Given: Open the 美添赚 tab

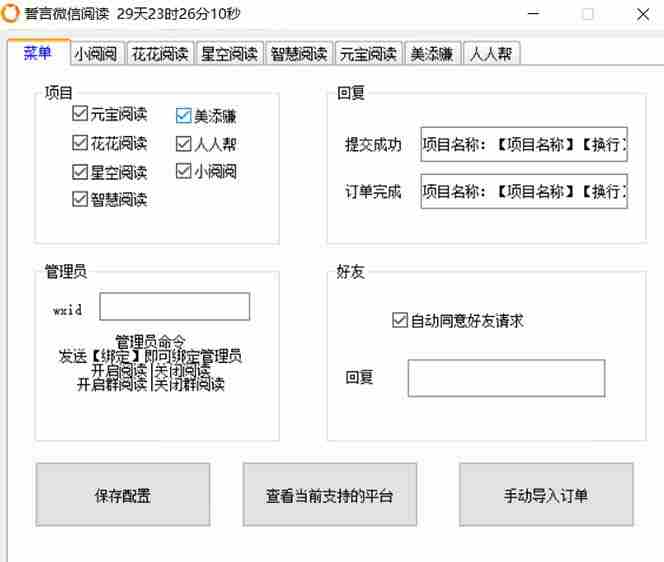Looking at the screenshot, I should (x=432, y=54).
